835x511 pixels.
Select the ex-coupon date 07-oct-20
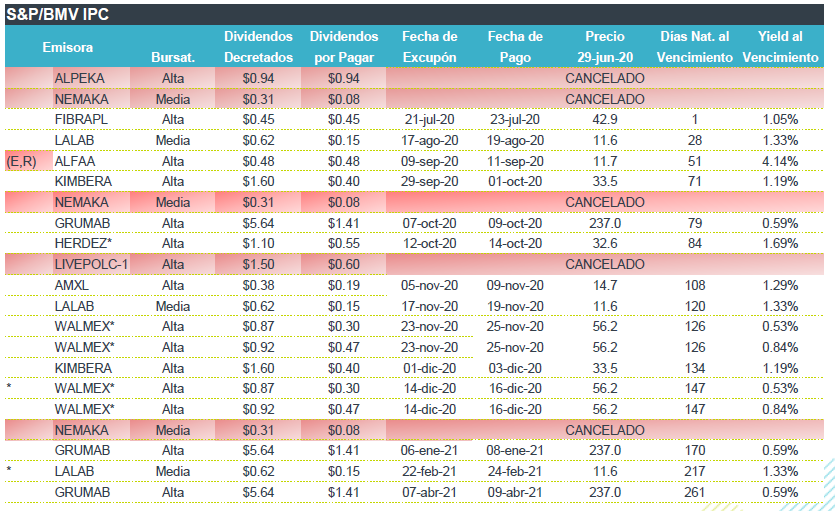coord(429,223)
